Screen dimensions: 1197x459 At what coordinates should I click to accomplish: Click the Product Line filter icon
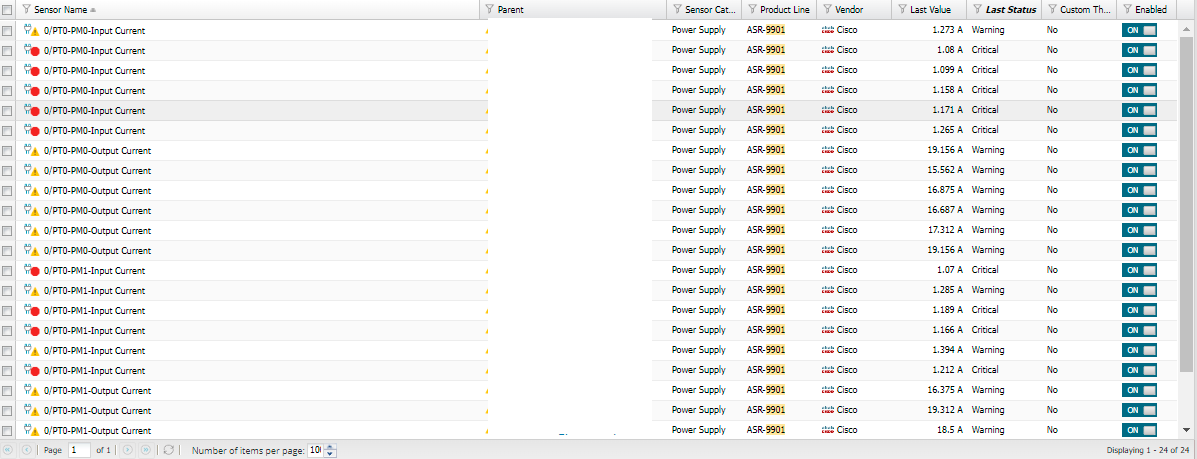coord(752,9)
